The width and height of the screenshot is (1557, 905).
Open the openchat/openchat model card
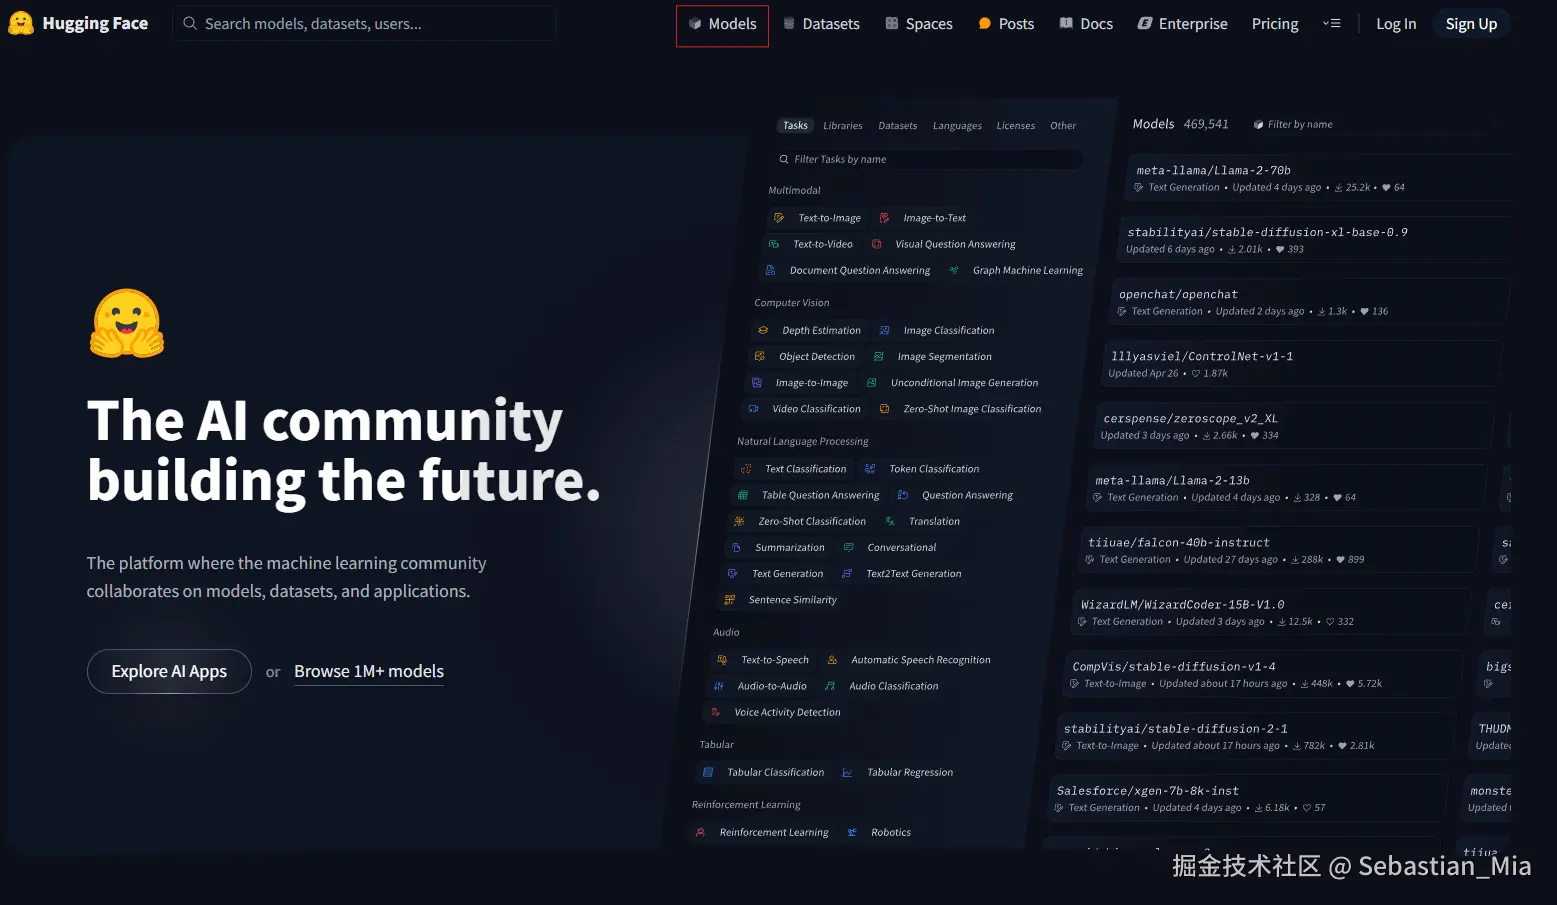1310,302
